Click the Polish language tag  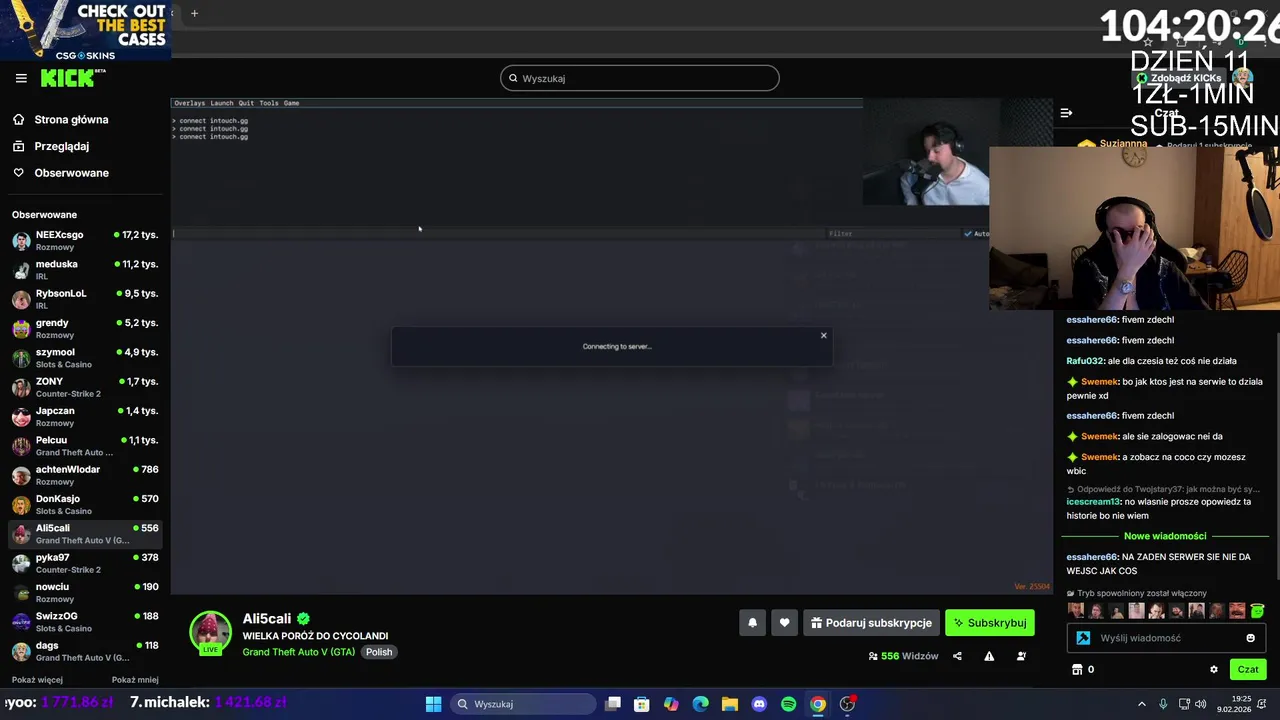tap(379, 652)
